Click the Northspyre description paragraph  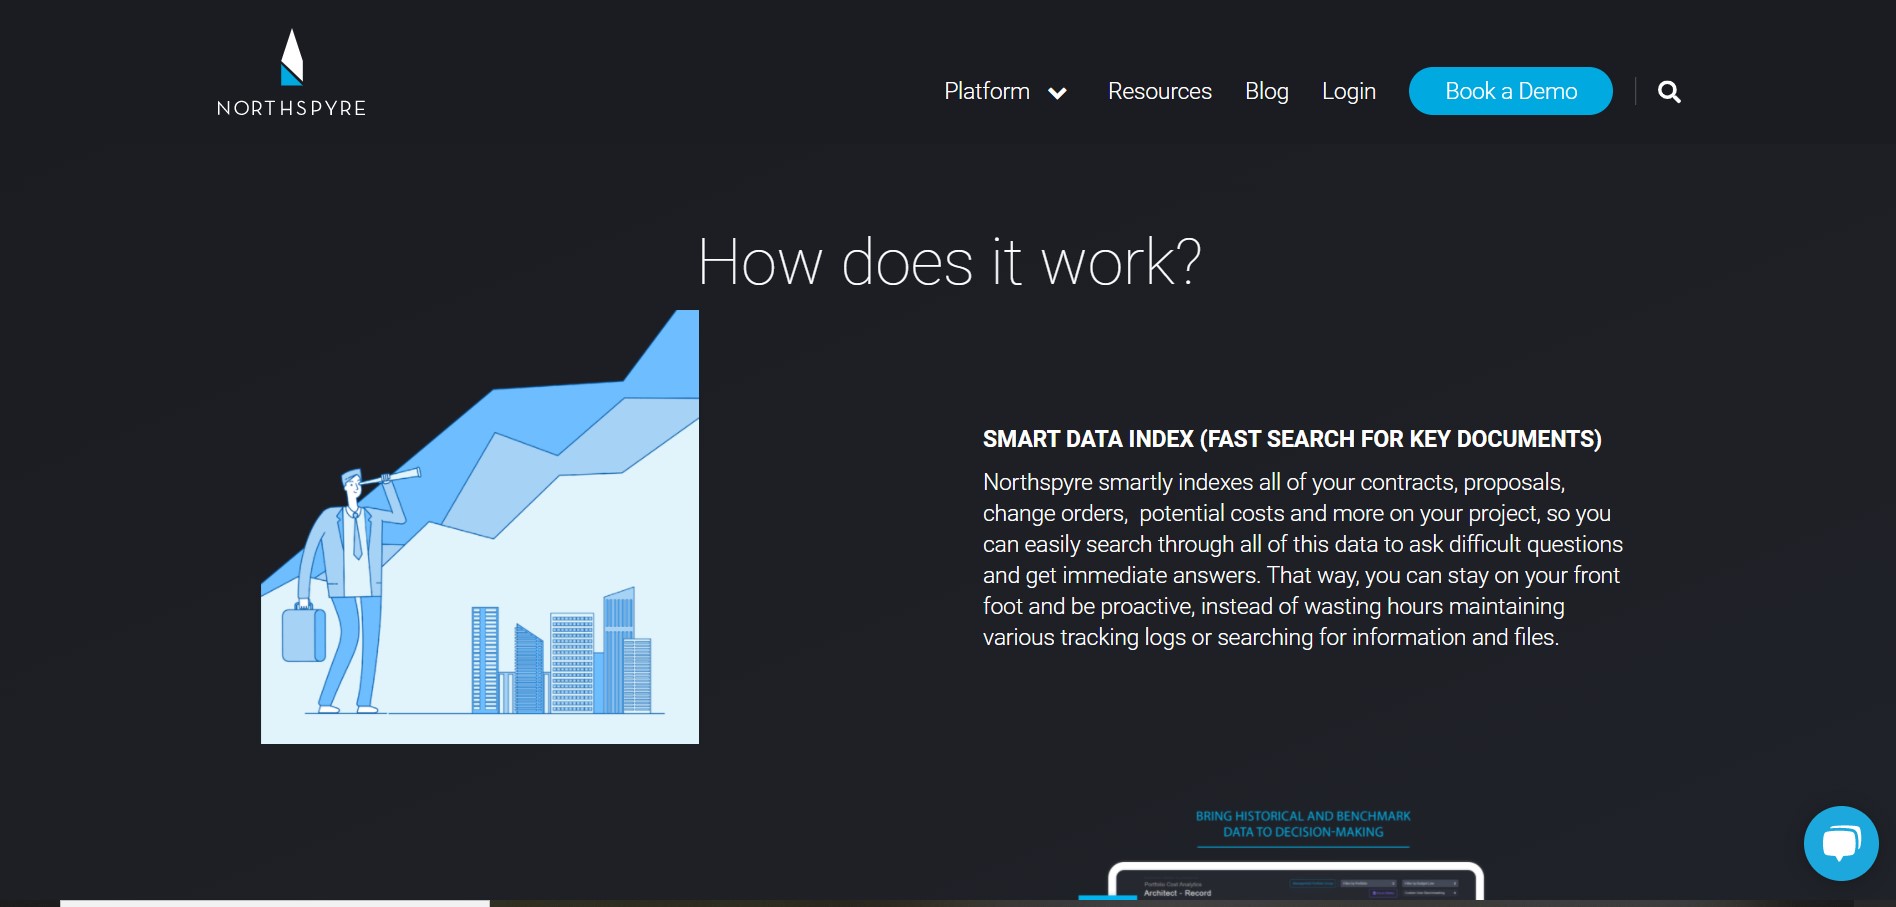[1303, 560]
